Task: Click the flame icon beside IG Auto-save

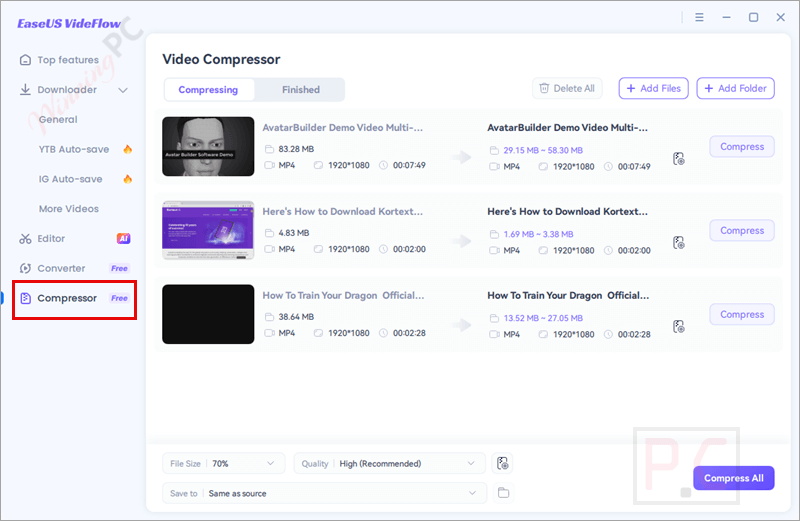Action: pos(128,179)
